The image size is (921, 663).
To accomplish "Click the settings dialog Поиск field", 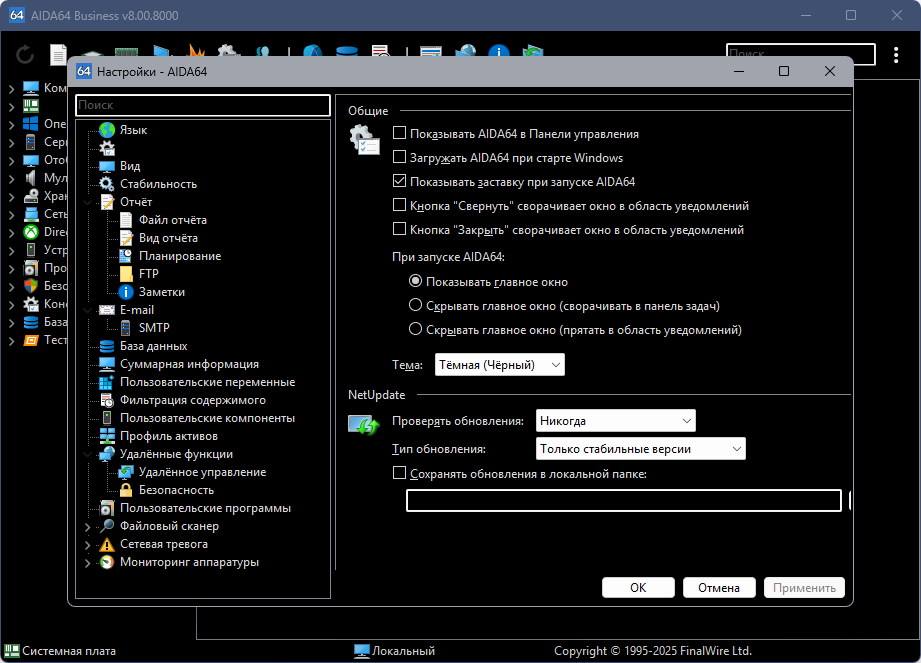I will (x=203, y=105).
